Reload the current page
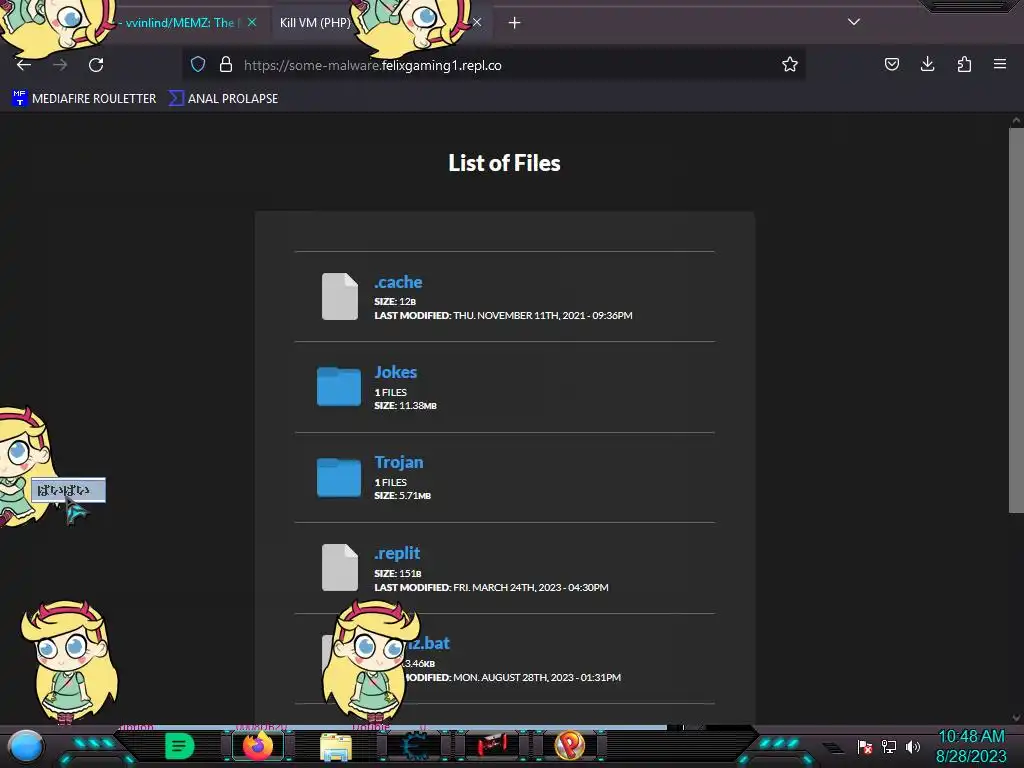This screenshot has height=768, width=1024. (x=96, y=65)
